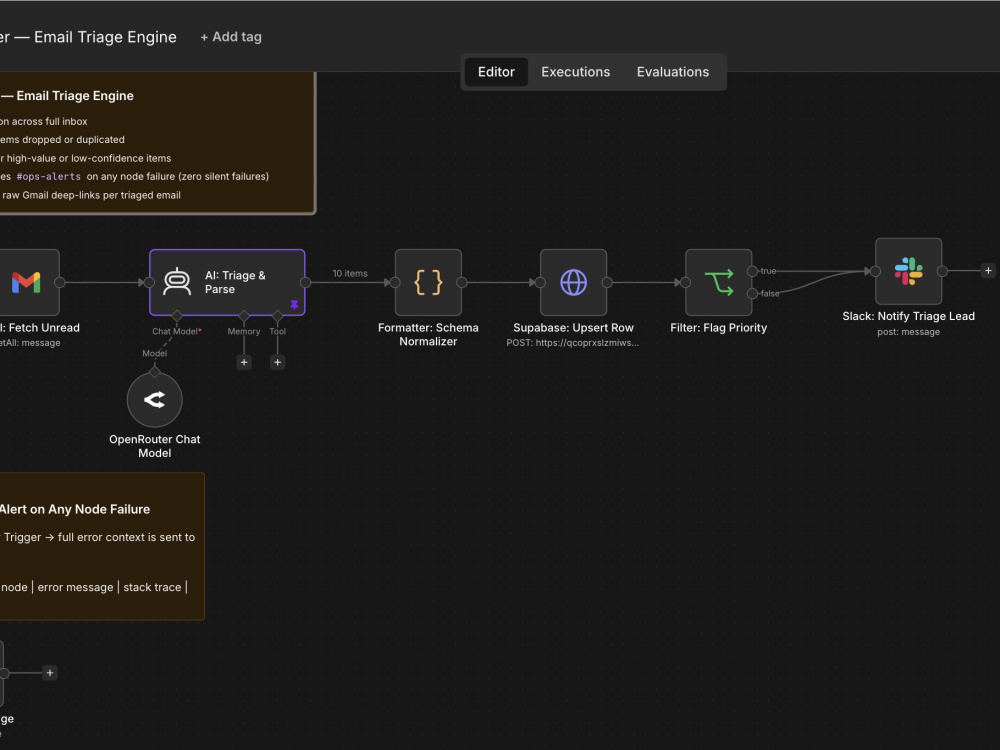Image resolution: width=1000 pixels, height=750 pixels.
Task: Add a node after the bottom-left node
Action: pos(50,673)
